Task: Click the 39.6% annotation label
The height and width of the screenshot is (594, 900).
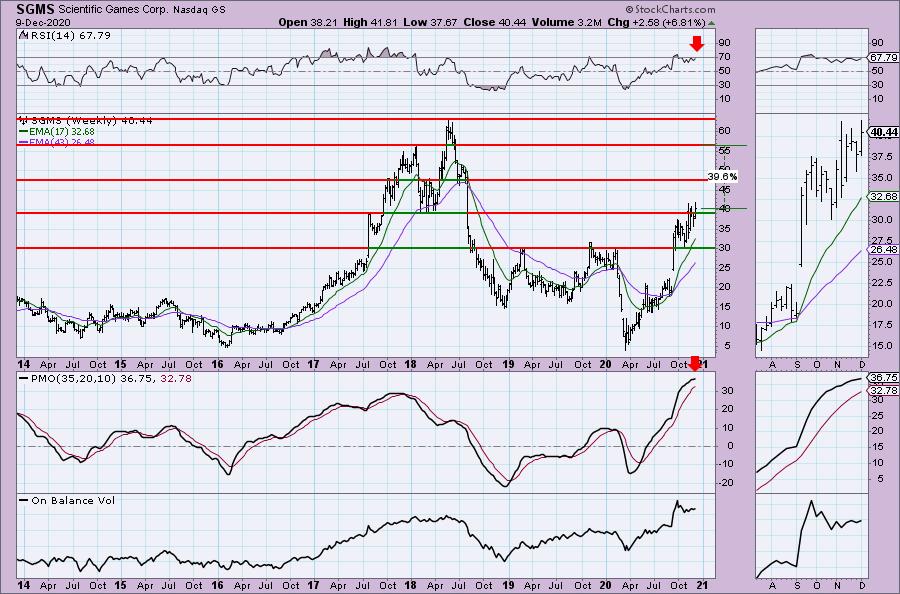Action: click(x=722, y=177)
